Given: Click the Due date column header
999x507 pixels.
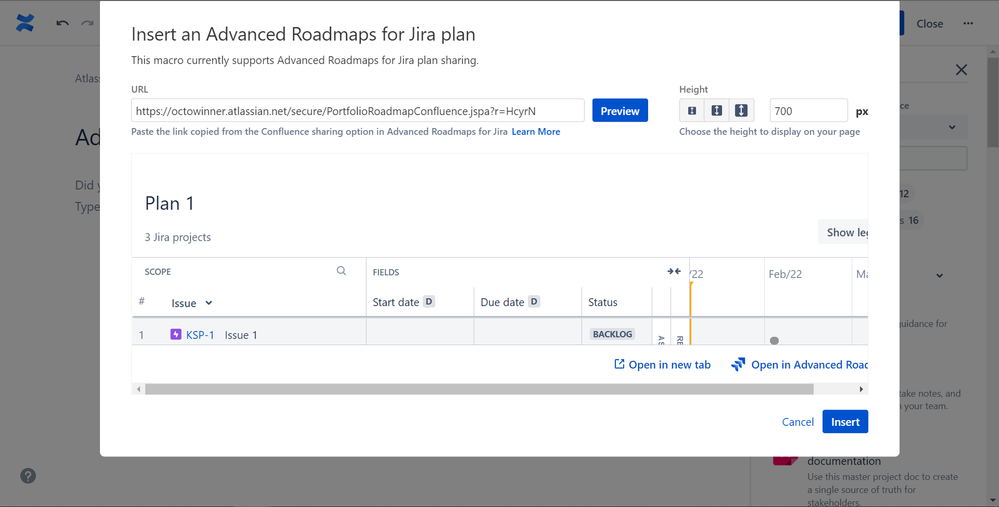Looking at the screenshot, I should coord(502,303).
